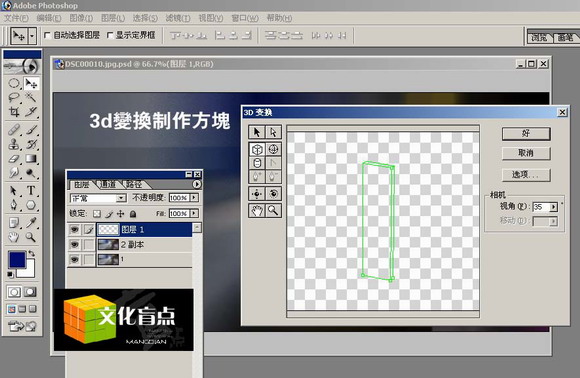Open 文件 menu
Image resolution: width=580 pixels, height=378 pixels.
tap(16, 18)
